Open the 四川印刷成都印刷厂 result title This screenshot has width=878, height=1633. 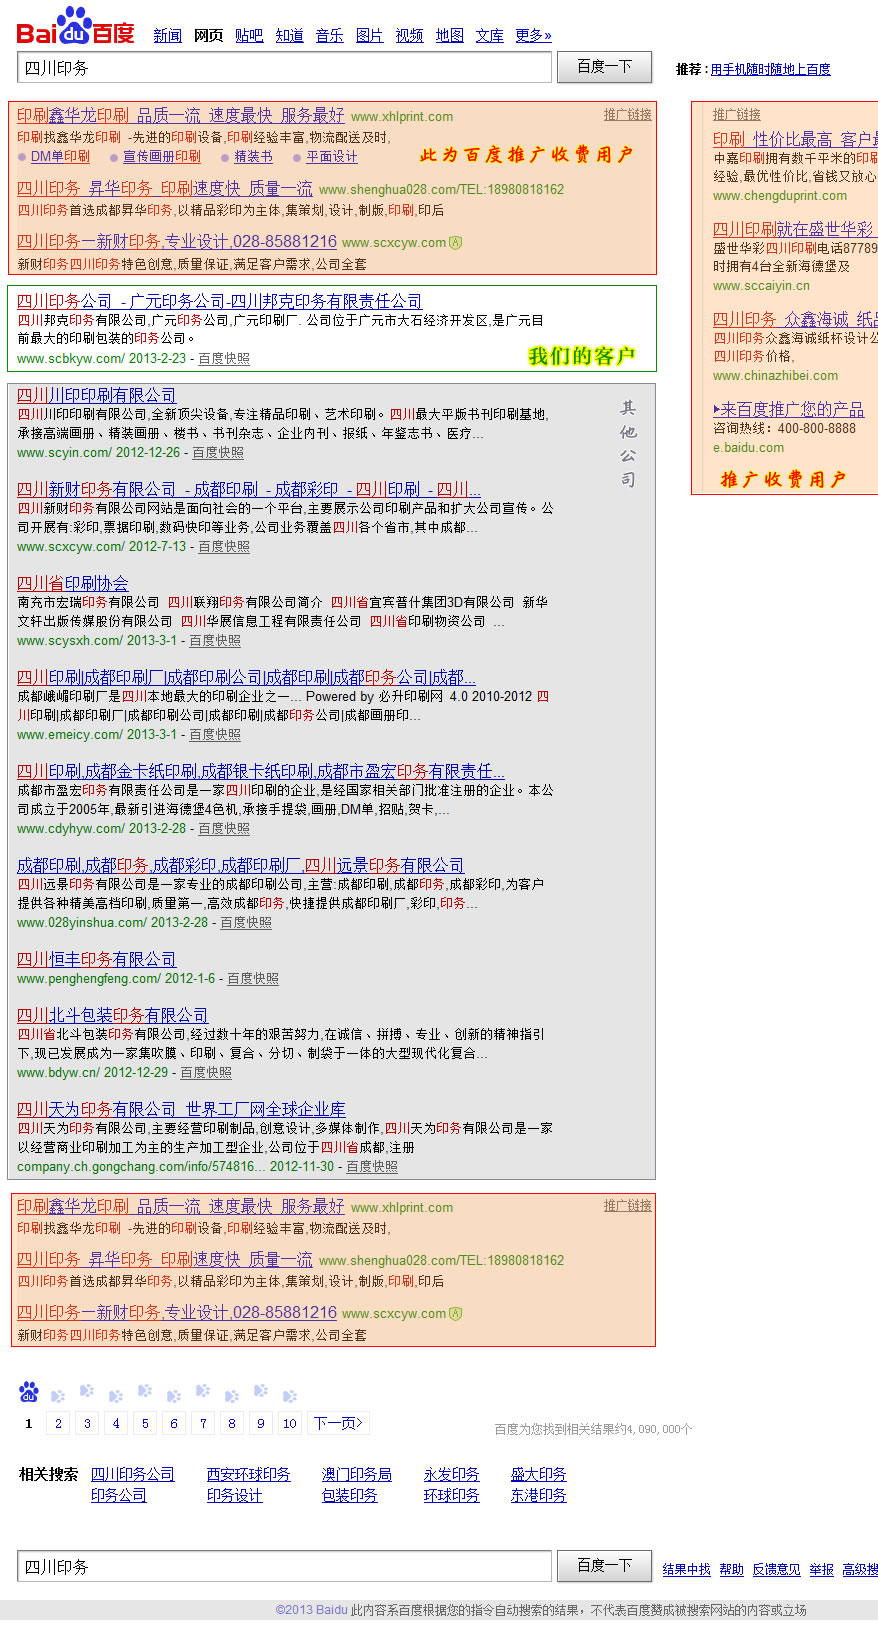[x=246, y=677]
